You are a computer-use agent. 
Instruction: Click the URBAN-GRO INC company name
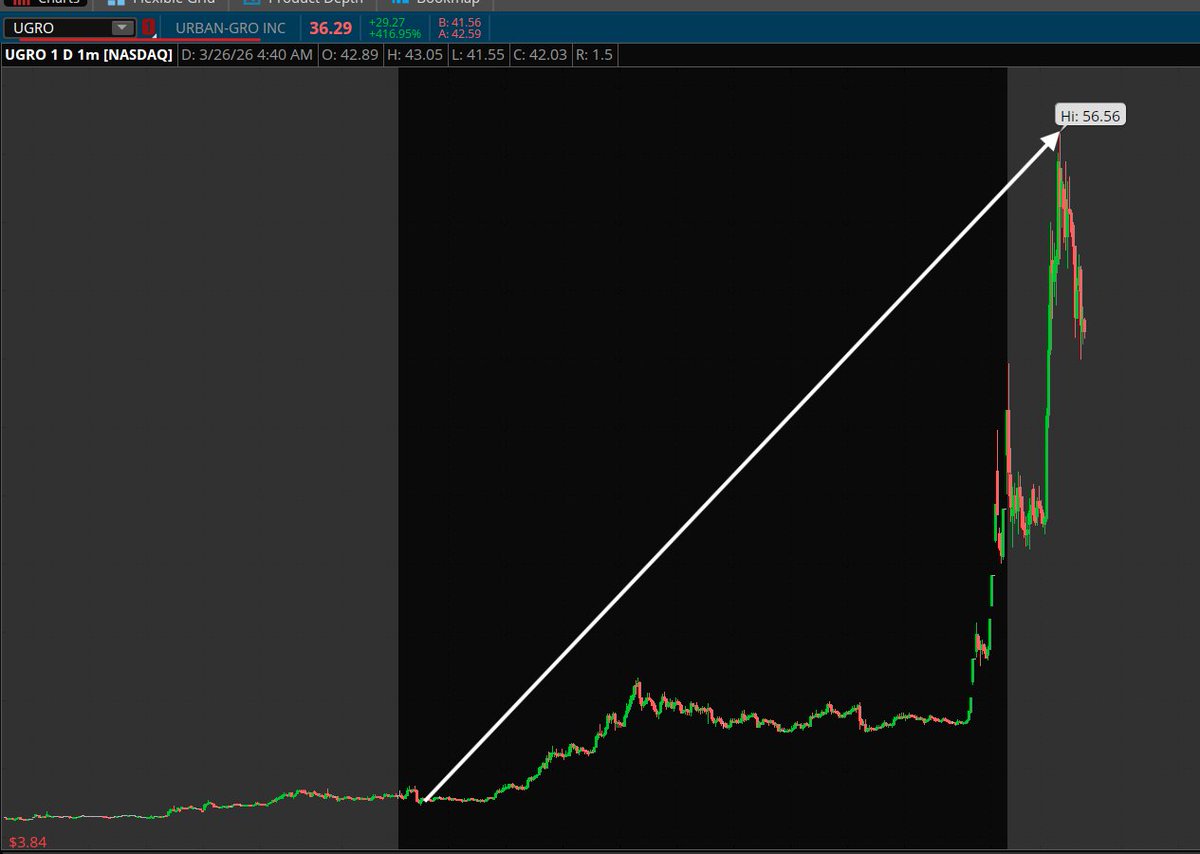230,28
